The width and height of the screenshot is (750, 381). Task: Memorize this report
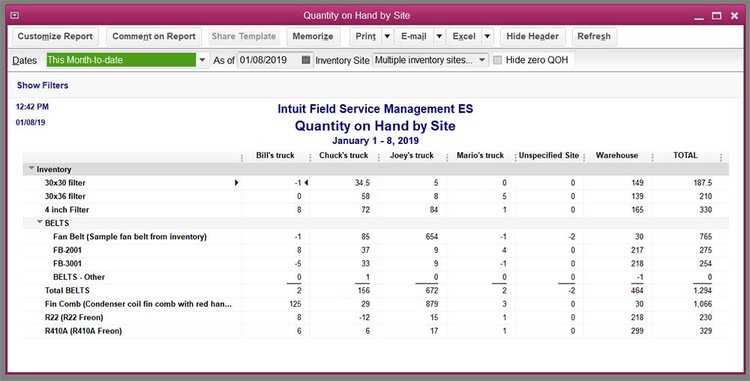point(313,36)
